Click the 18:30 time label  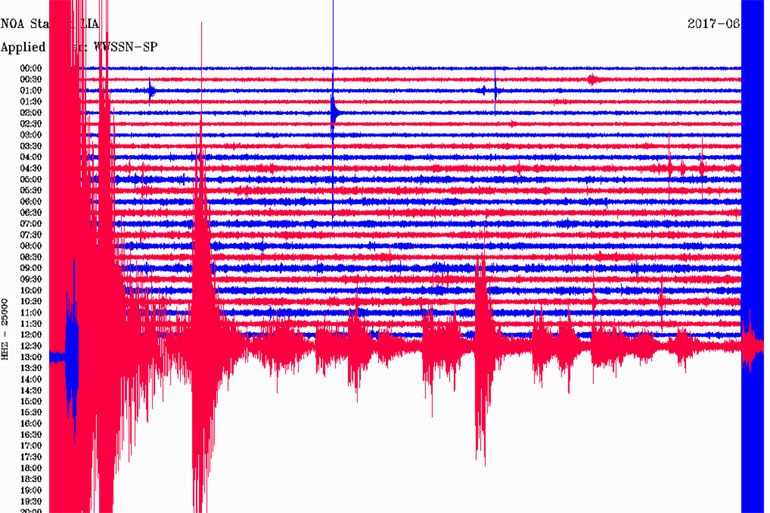tap(30, 479)
